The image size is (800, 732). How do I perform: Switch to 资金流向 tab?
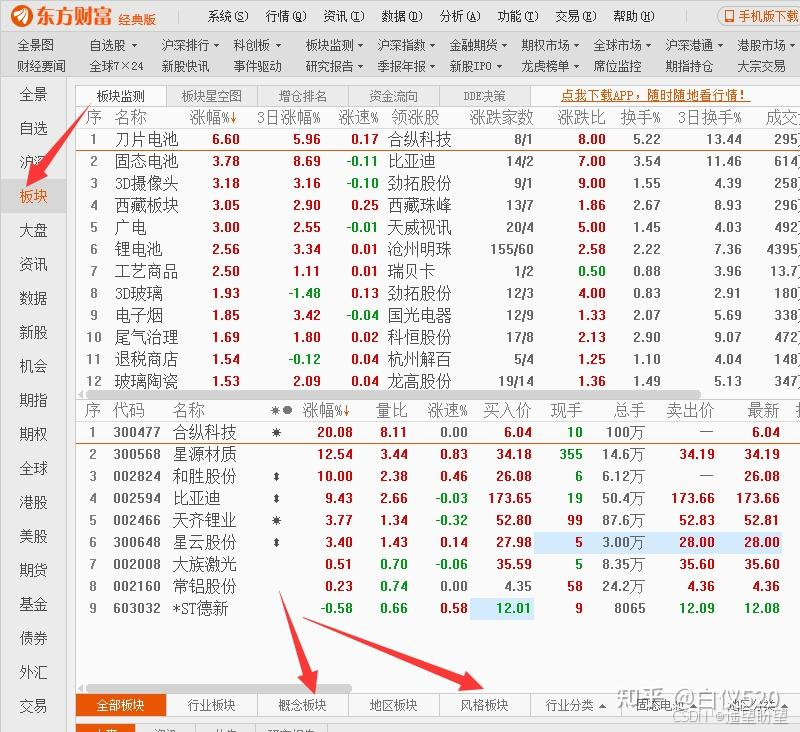tap(393, 96)
